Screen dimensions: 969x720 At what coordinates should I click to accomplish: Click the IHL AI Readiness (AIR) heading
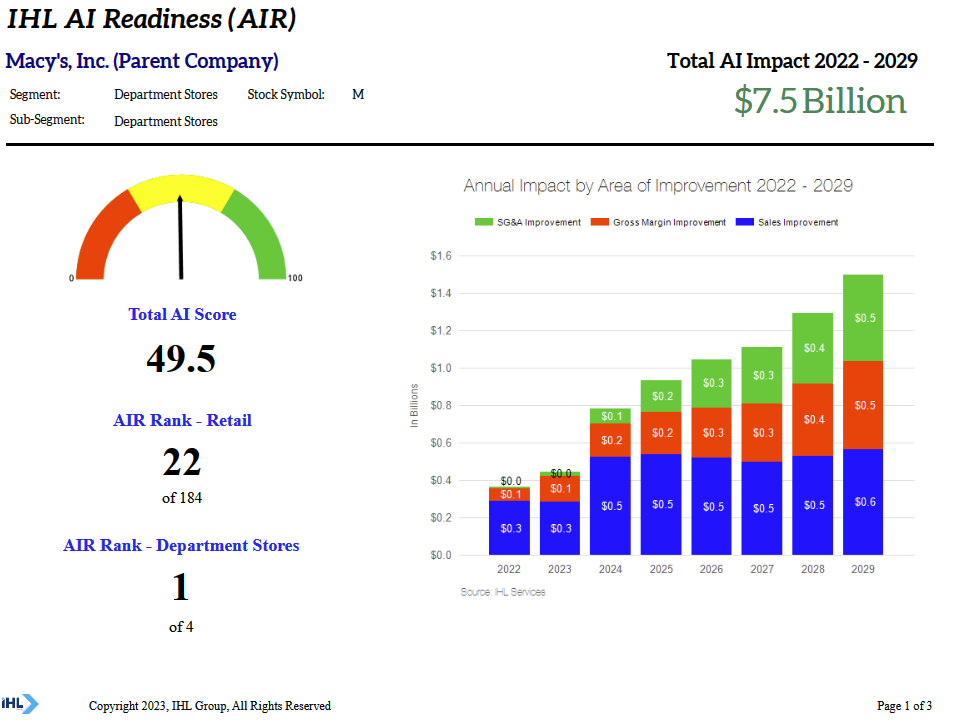click(x=151, y=19)
